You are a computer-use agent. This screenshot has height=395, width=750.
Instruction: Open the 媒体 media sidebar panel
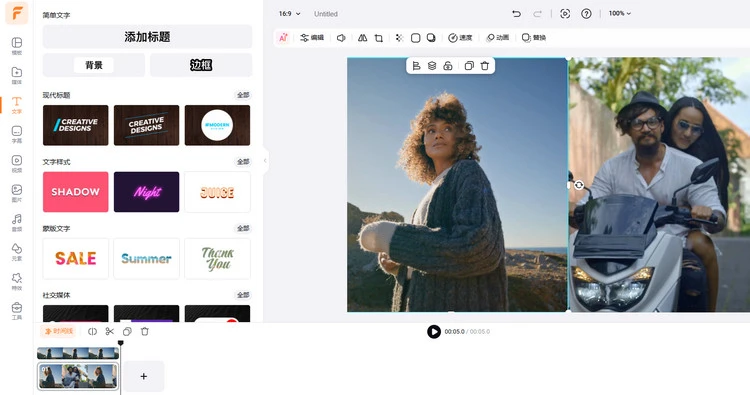coord(16,76)
